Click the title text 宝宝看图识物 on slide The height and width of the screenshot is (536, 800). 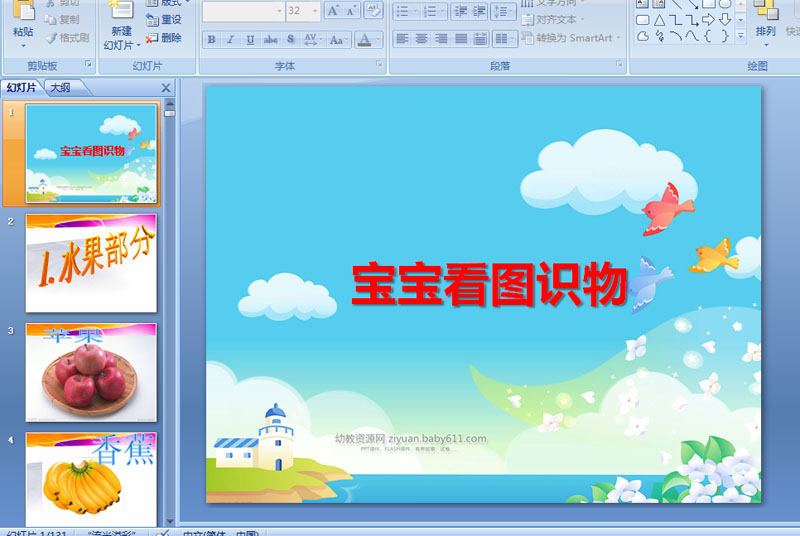pos(490,284)
